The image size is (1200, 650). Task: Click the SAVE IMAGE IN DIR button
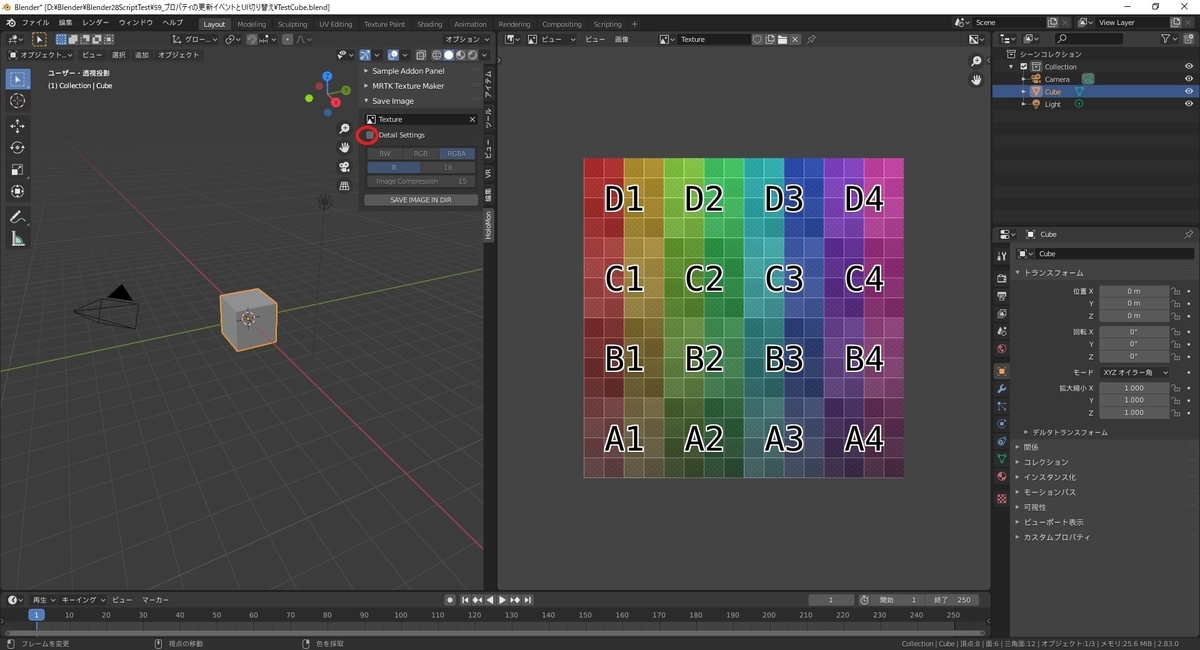[x=420, y=199]
